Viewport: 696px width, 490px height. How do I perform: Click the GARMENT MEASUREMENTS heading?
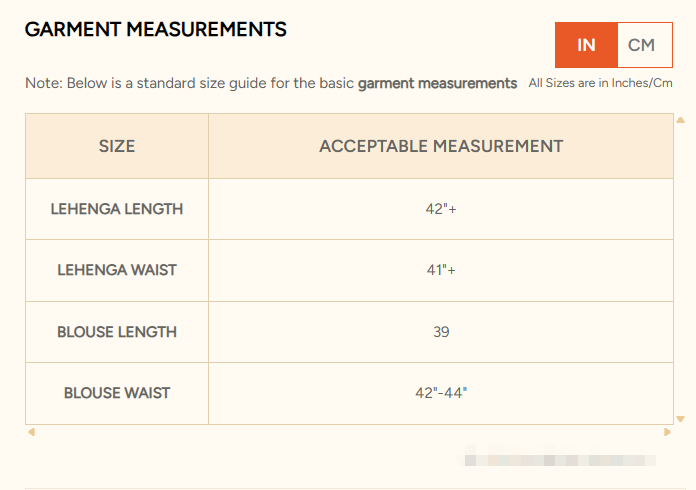156,30
